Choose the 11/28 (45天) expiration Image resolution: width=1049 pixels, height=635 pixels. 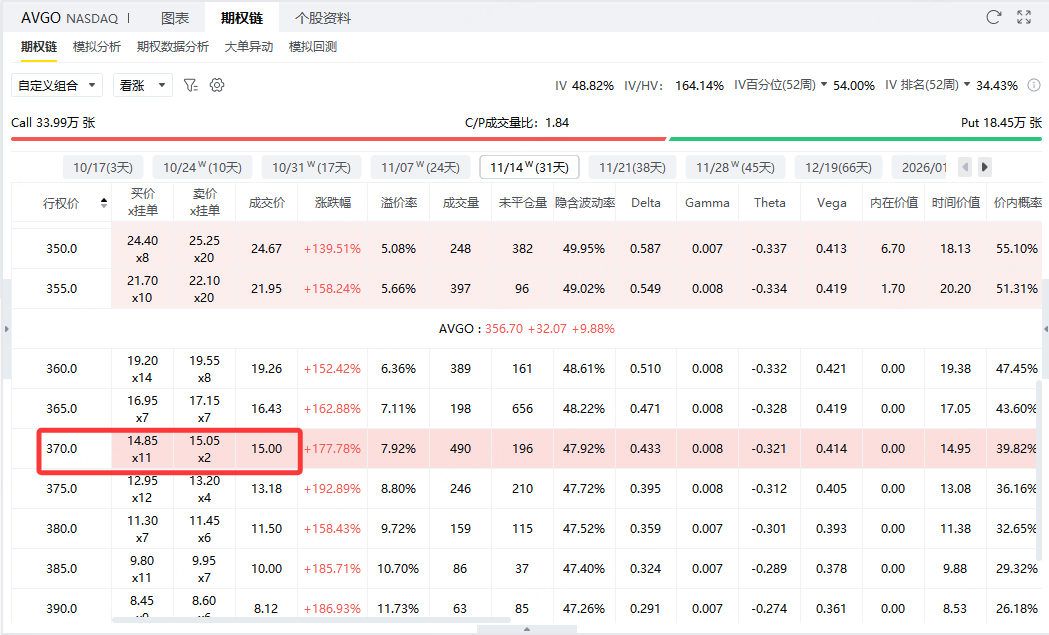point(735,167)
